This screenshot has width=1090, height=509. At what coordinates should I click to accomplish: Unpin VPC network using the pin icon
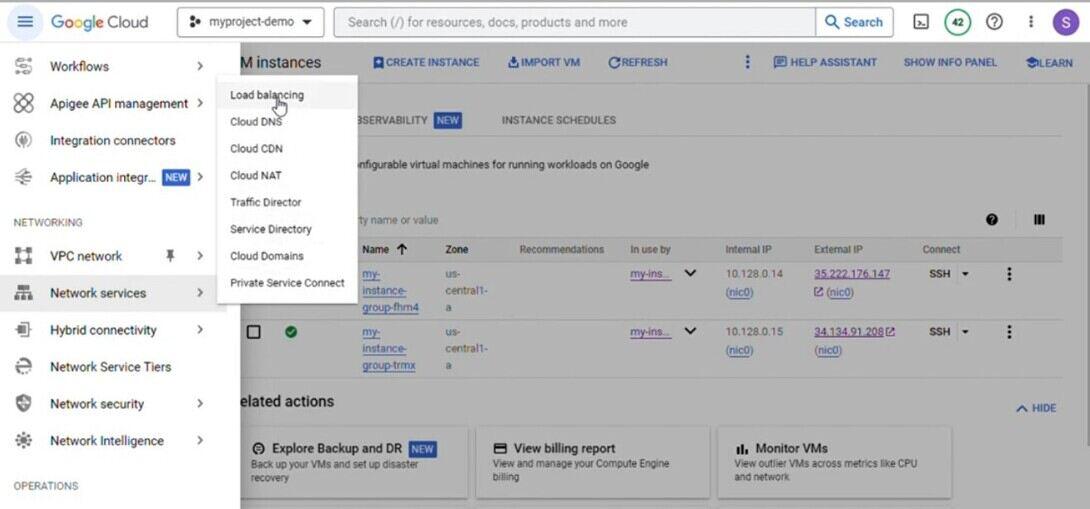tap(170, 256)
